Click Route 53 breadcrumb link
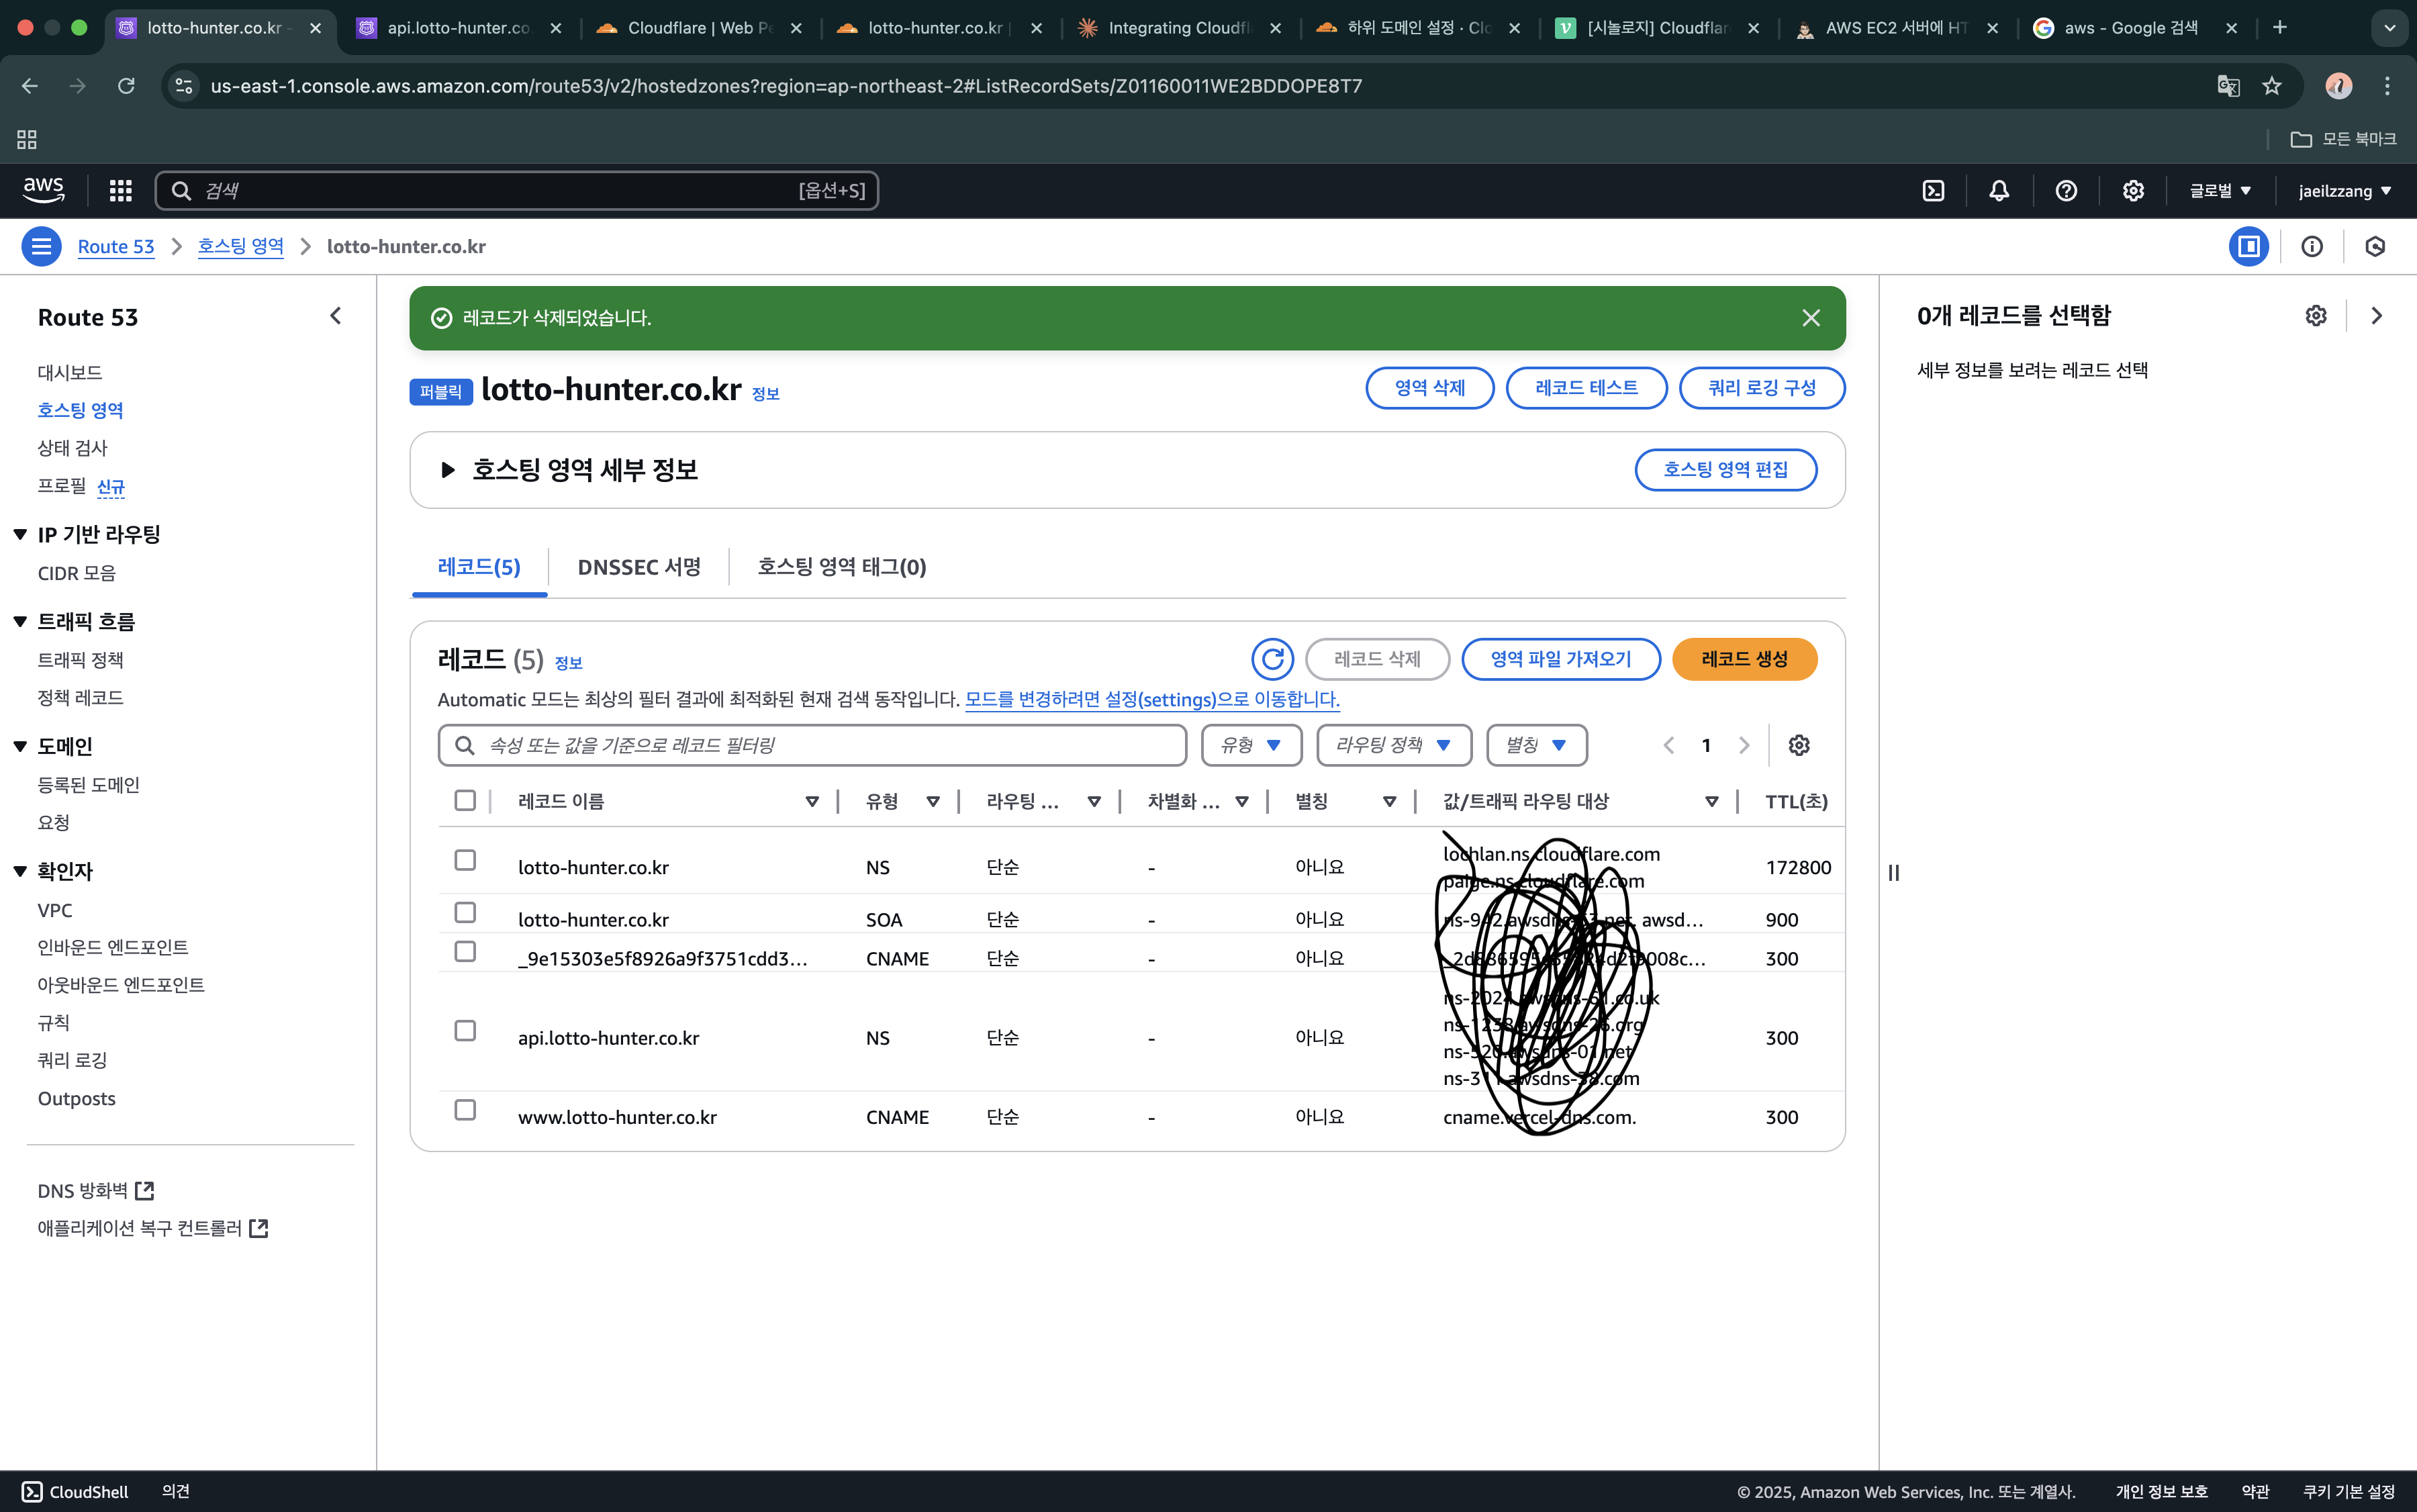Image resolution: width=2417 pixels, height=1512 pixels. 116,247
